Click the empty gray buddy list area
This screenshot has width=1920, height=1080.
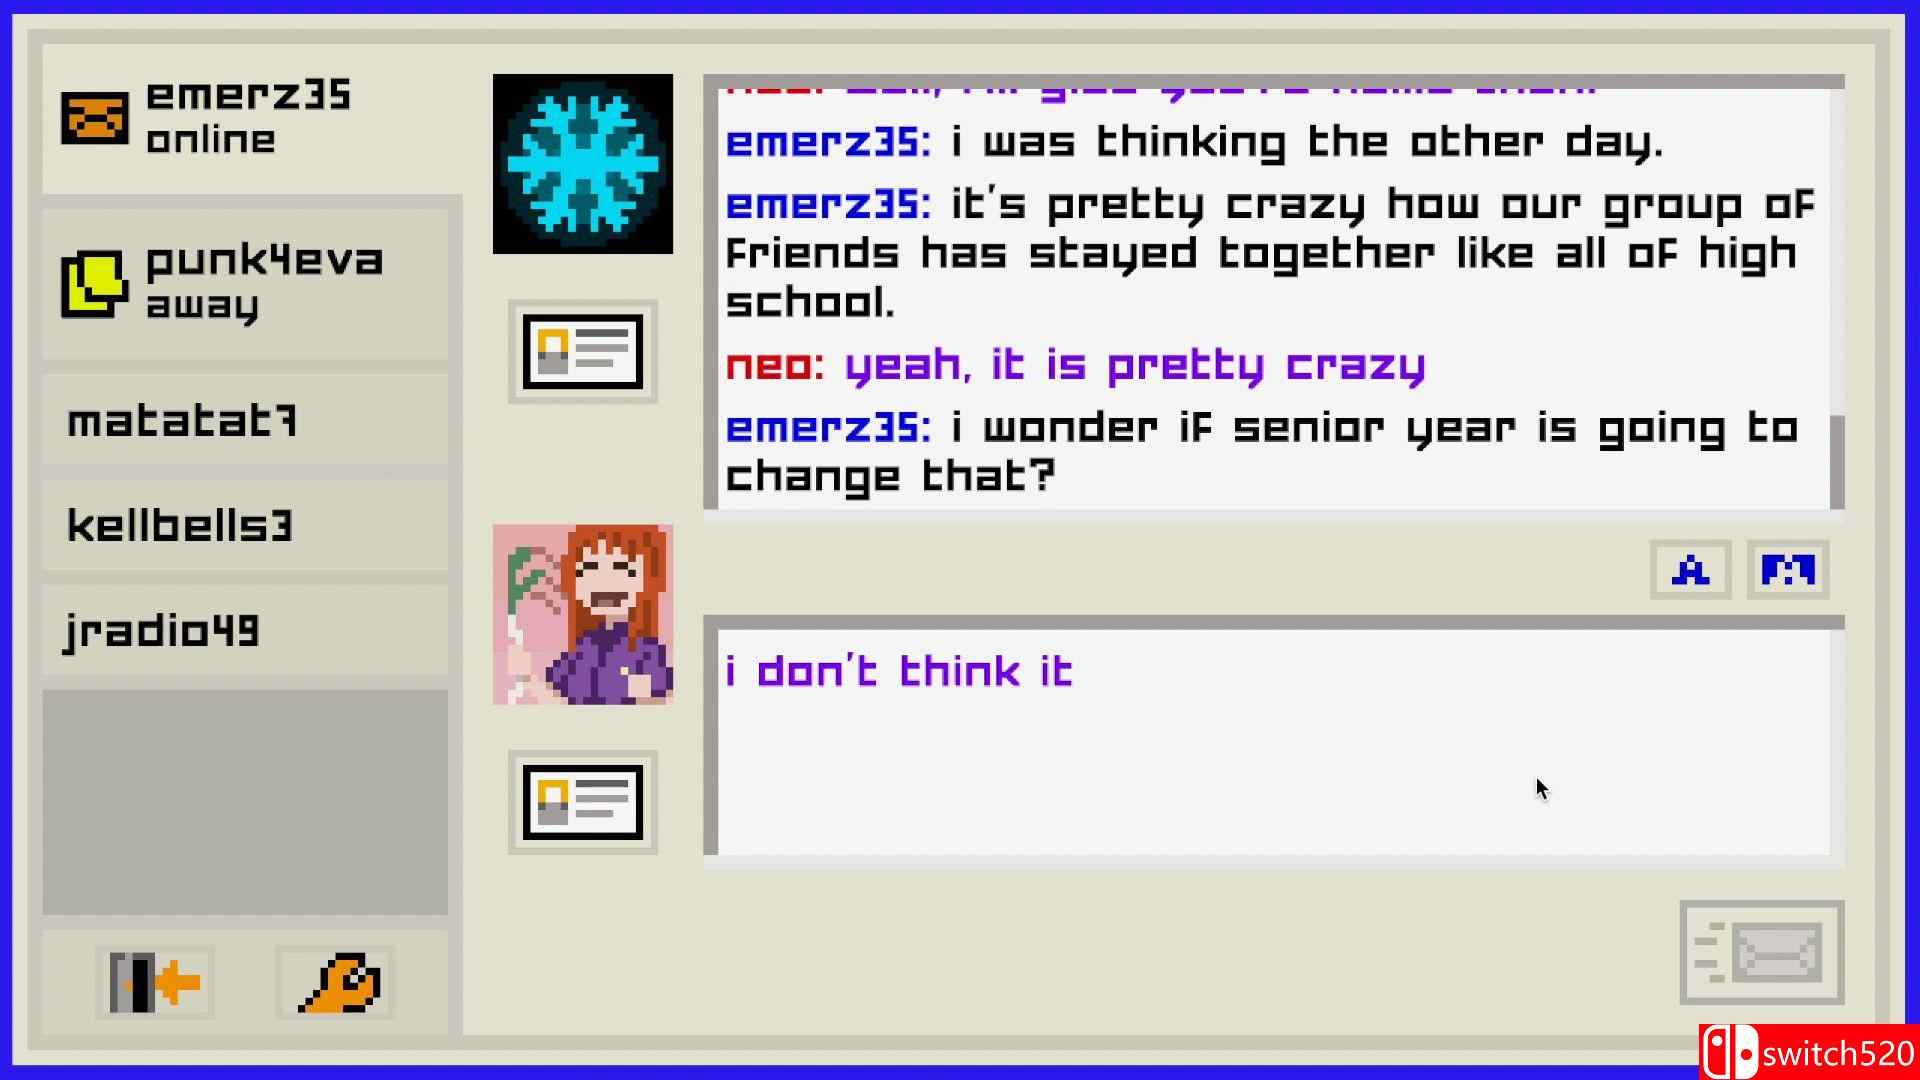[x=245, y=802]
